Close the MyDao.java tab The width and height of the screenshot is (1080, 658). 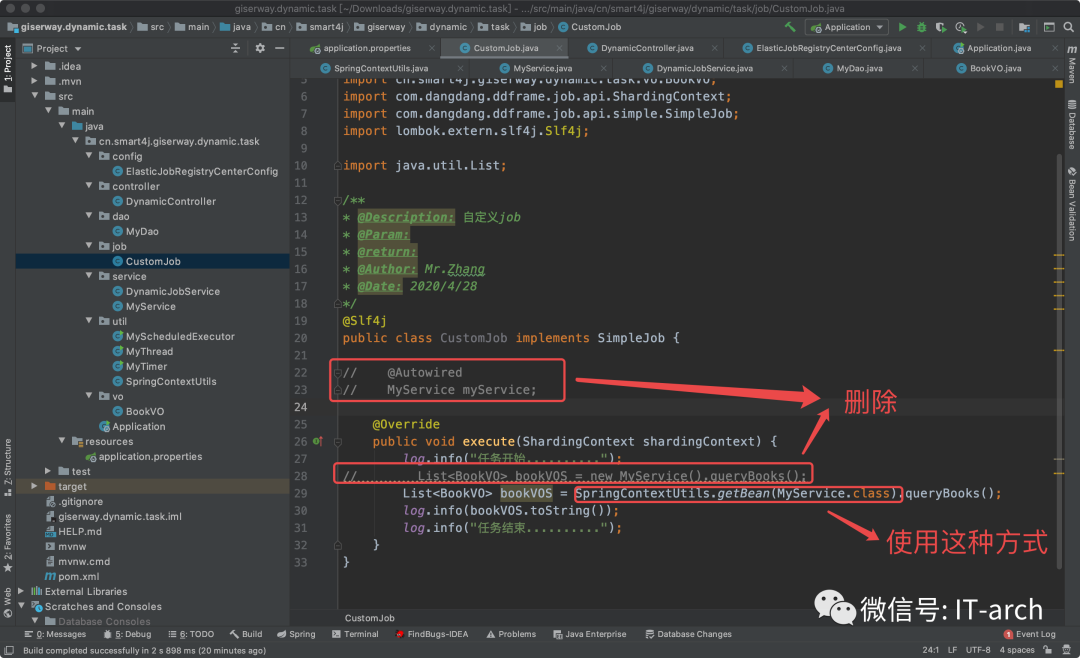[x=915, y=68]
